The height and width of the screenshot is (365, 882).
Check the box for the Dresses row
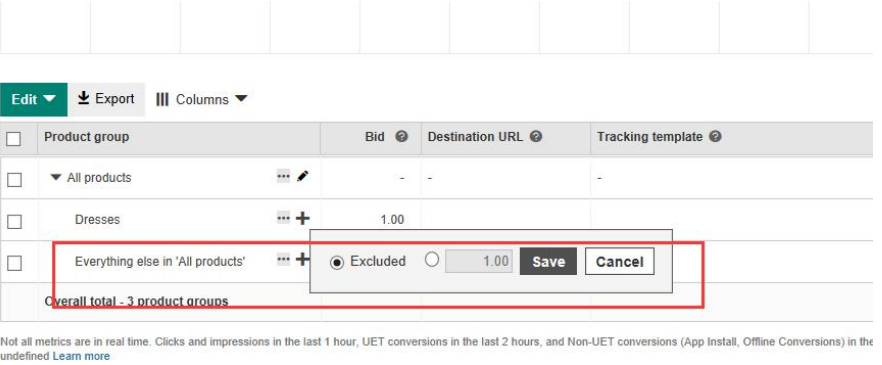pos(14,222)
